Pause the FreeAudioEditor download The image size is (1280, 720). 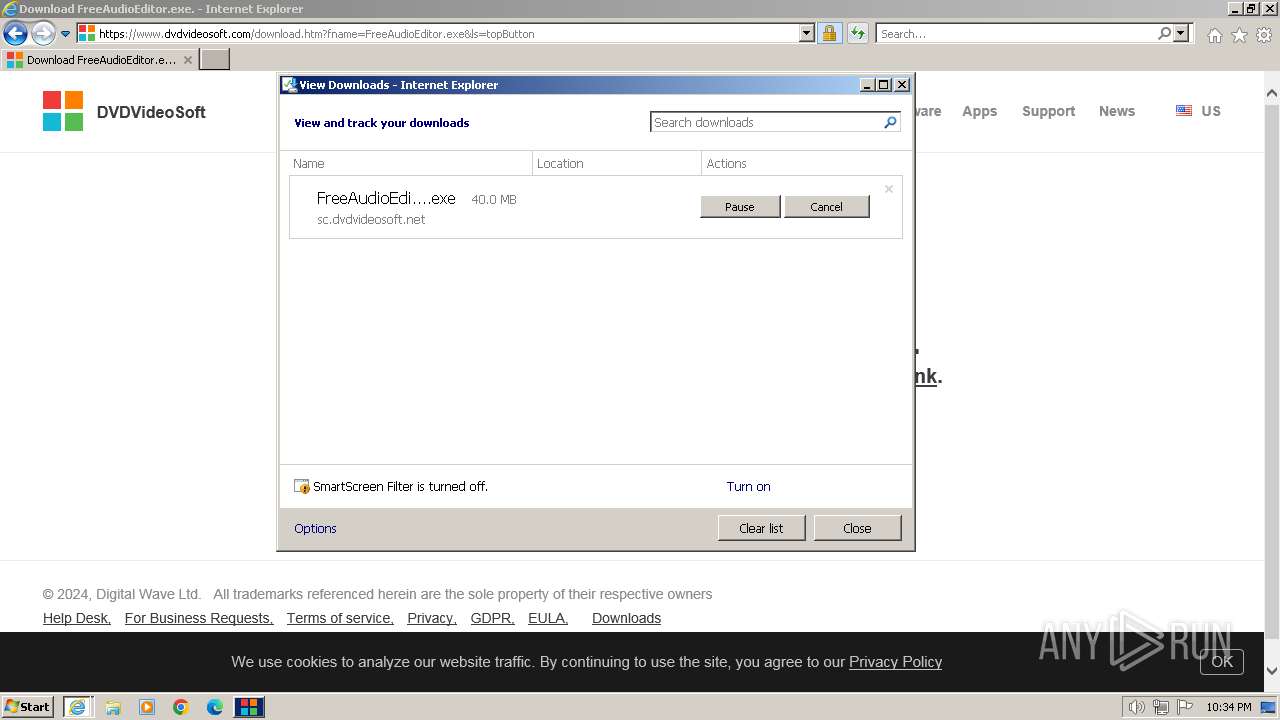coord(740,207)
